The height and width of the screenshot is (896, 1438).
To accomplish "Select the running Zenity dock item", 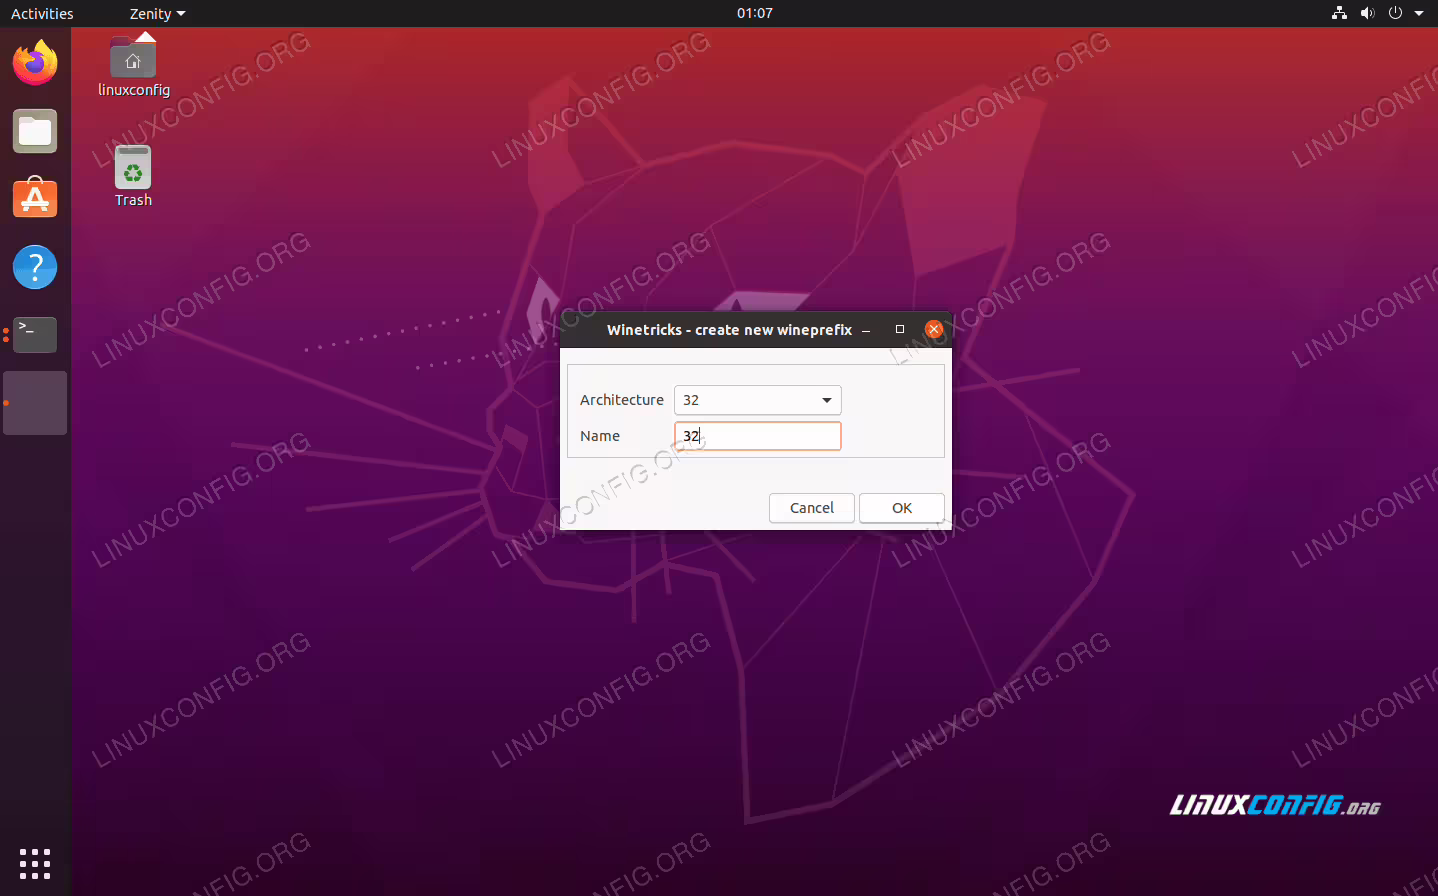I will coord(35,403).
